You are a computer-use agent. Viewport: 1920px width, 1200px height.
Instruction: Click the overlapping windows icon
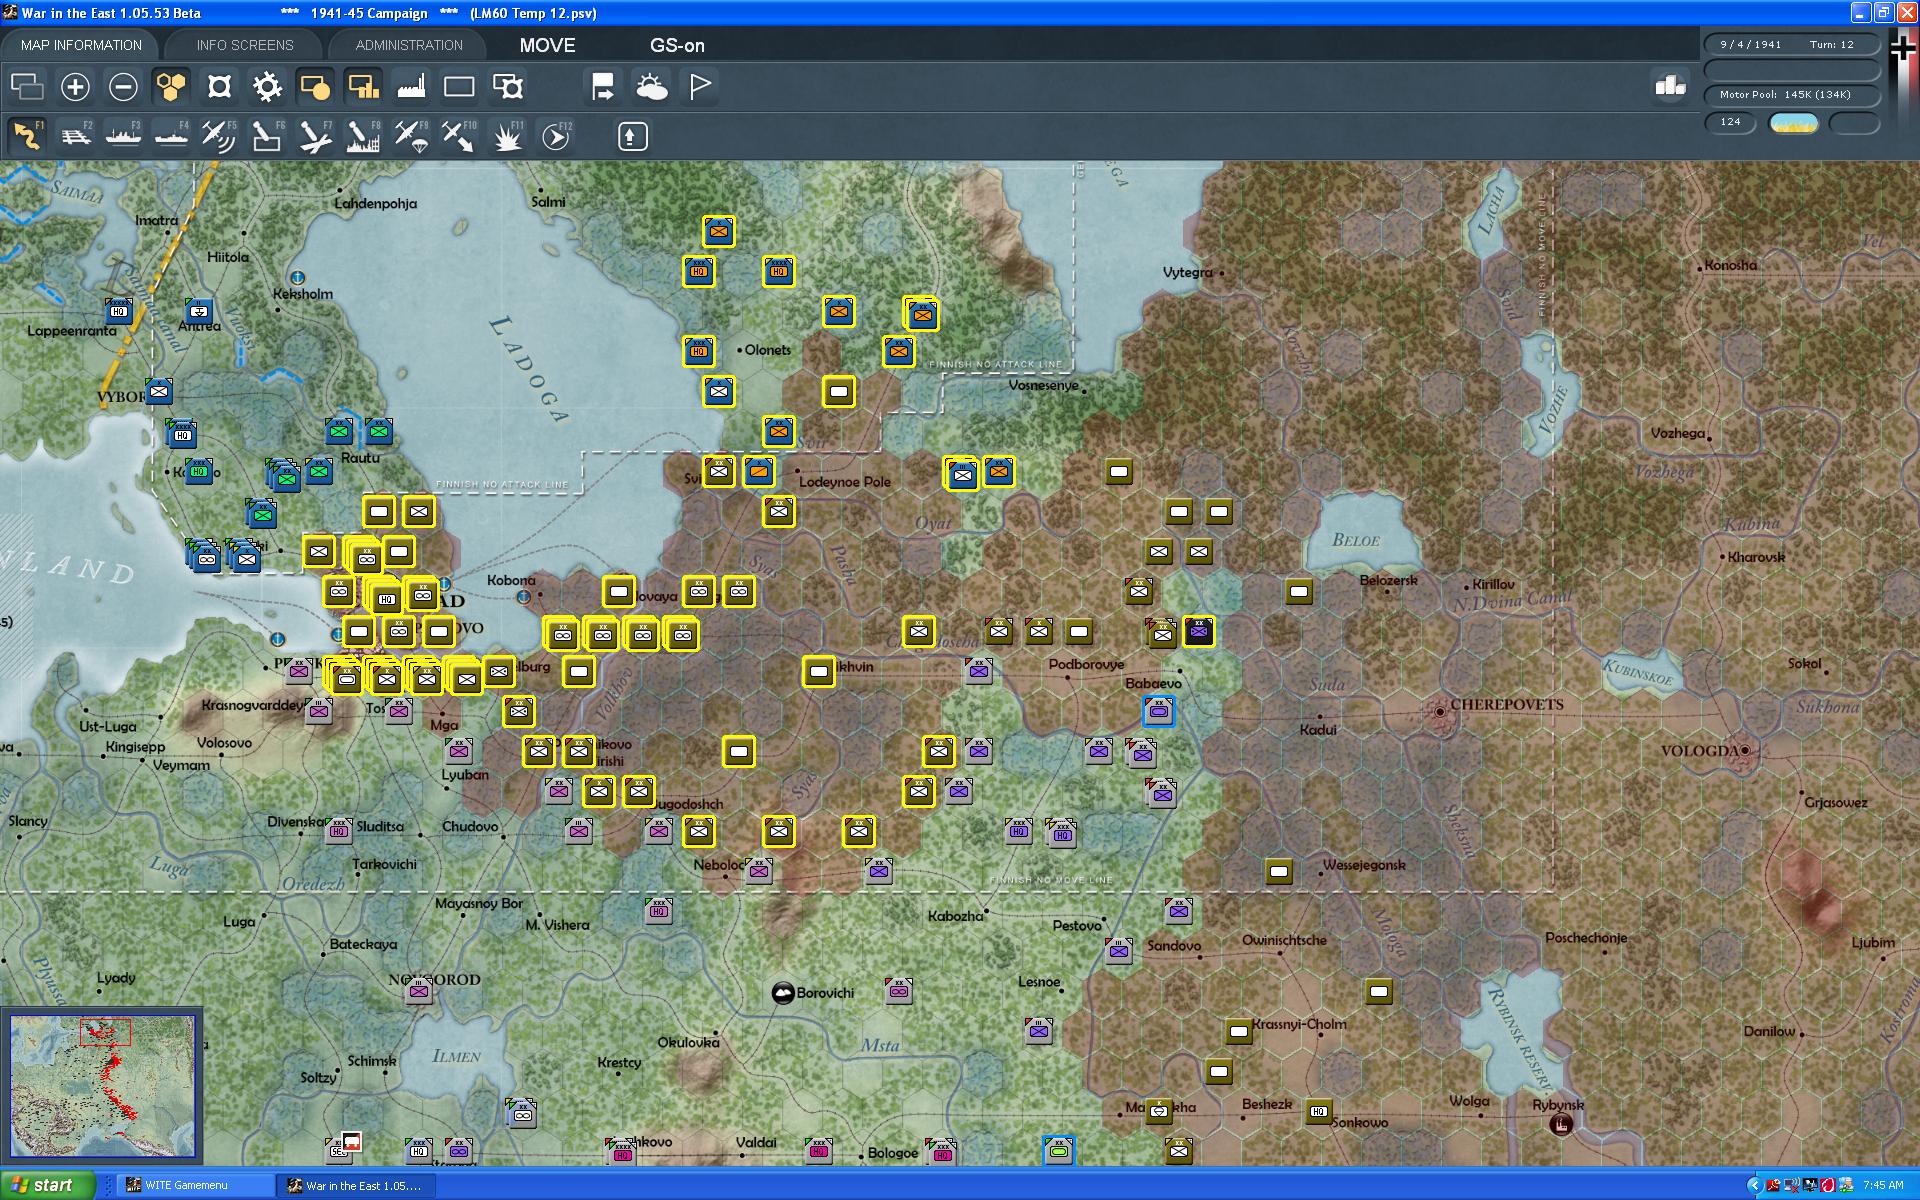(27, 87)
